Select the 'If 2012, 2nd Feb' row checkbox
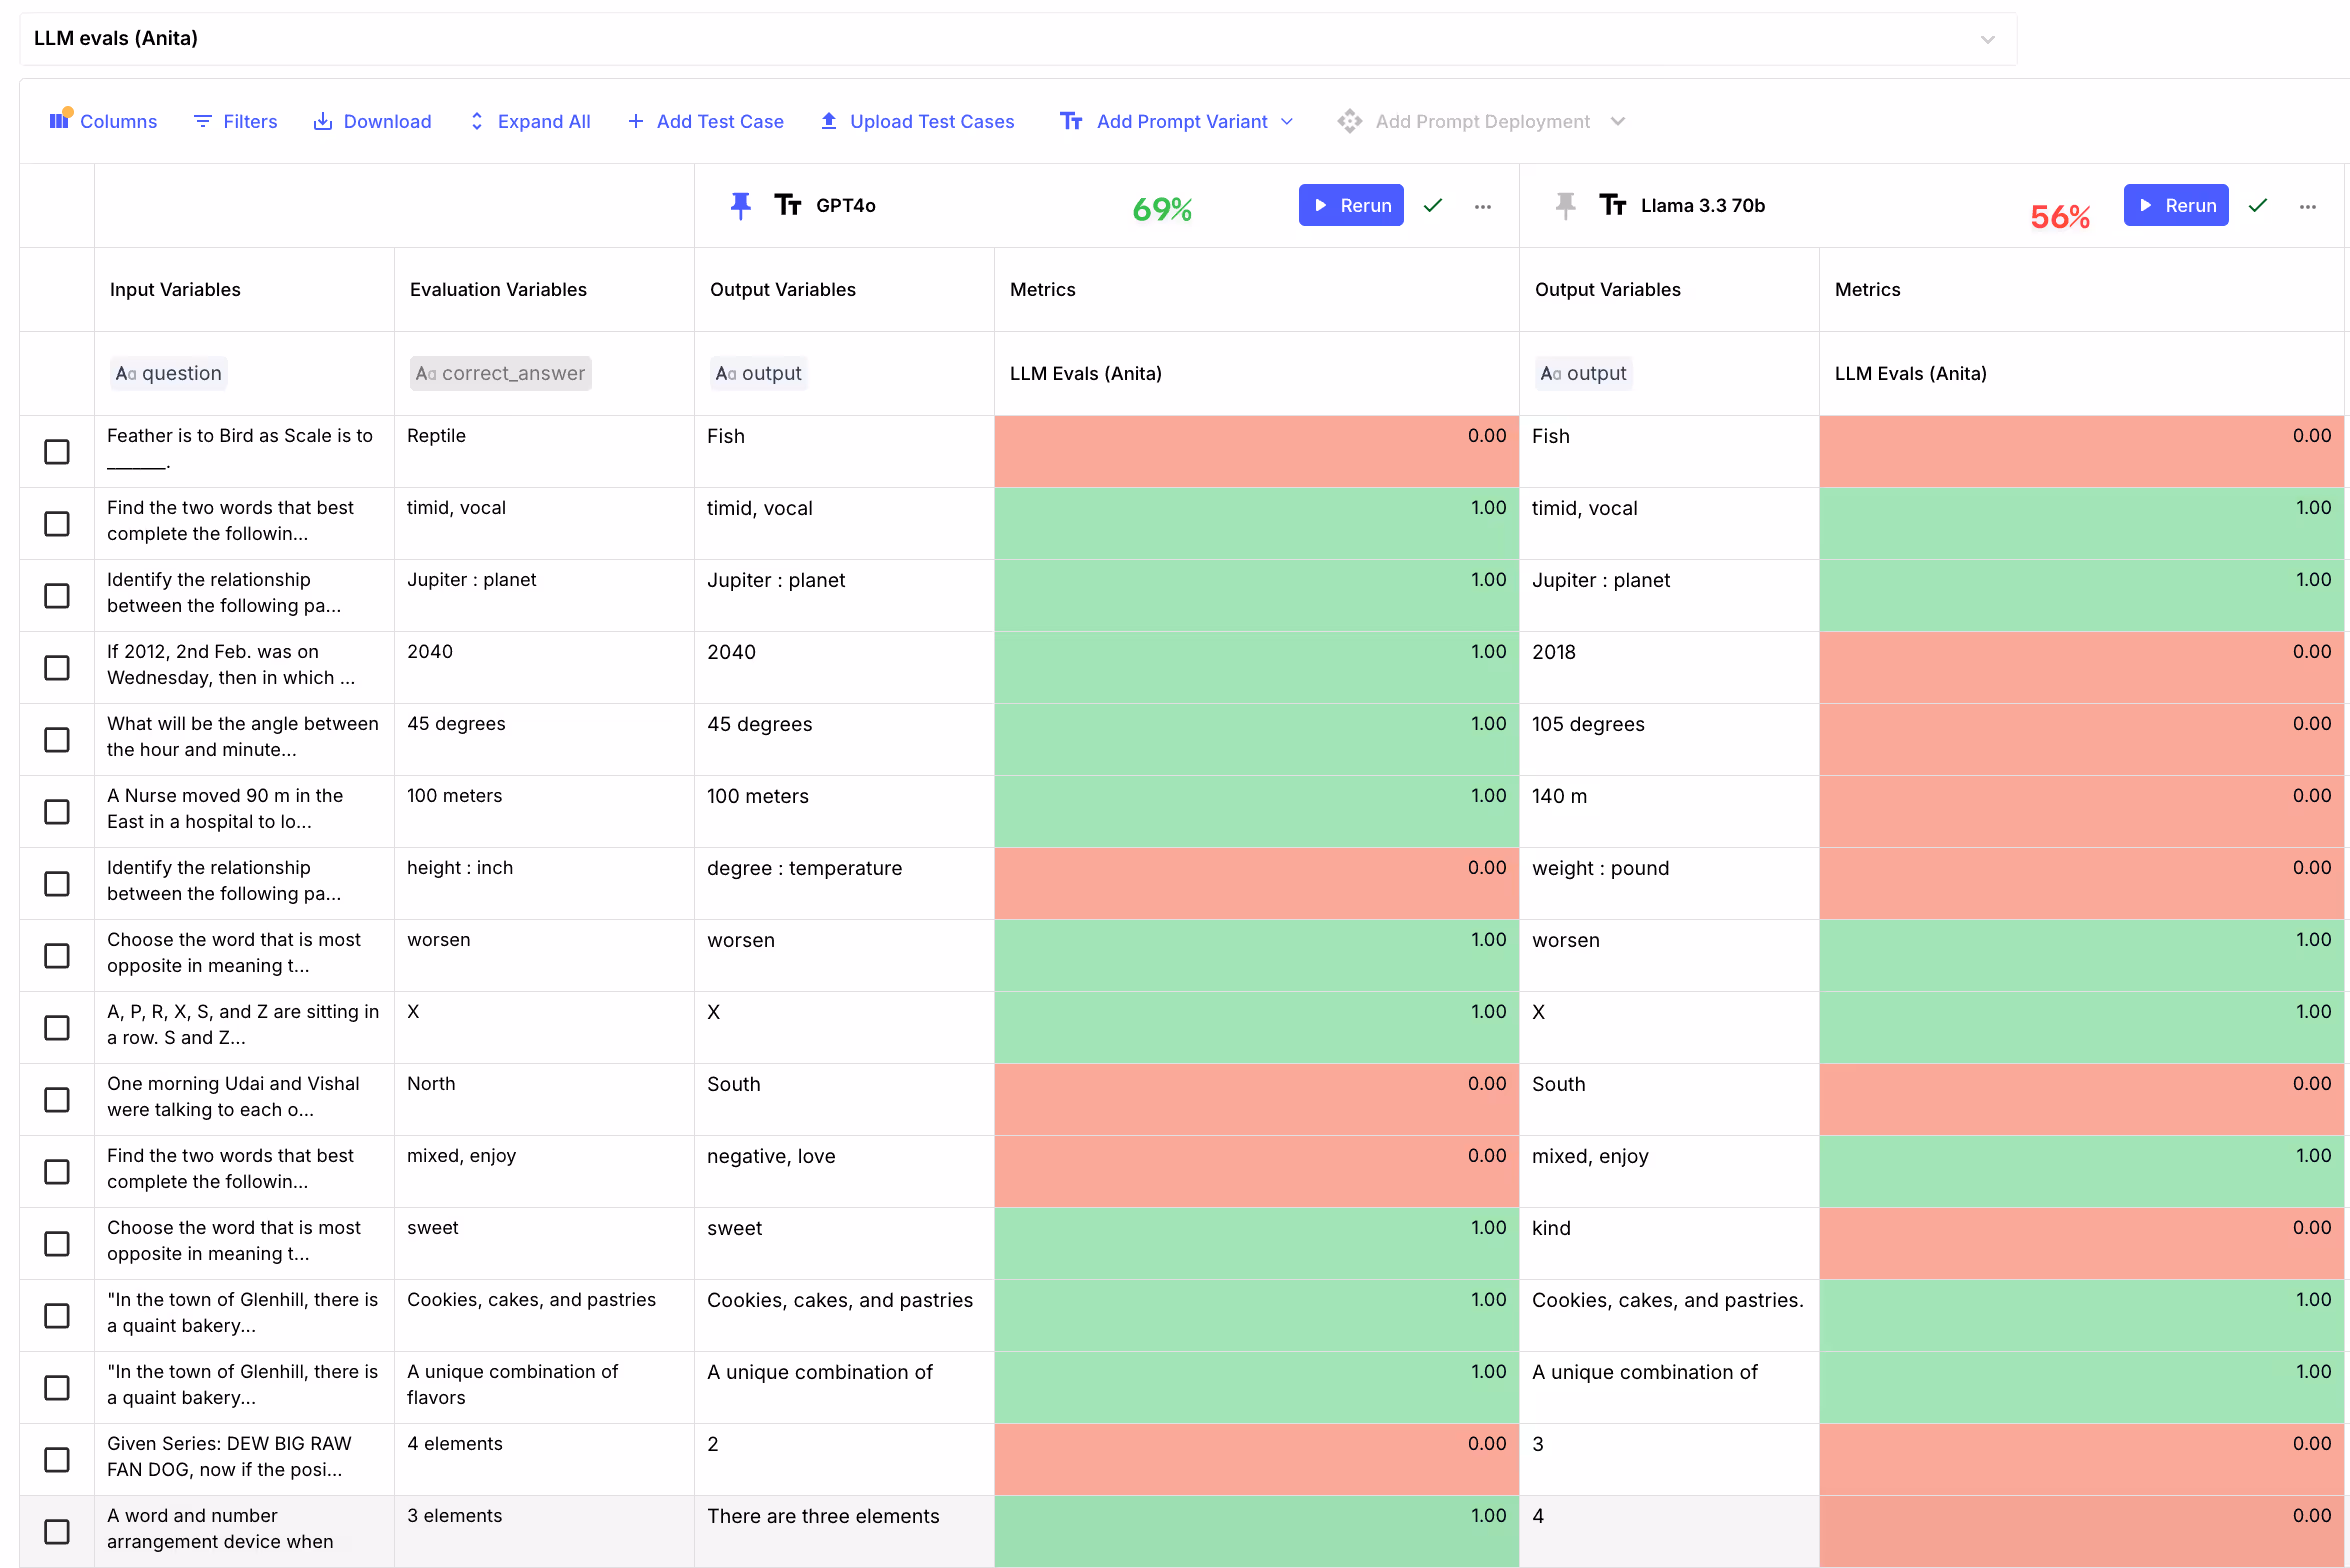Screen dimensions: 2350x1568 [57, 668]
